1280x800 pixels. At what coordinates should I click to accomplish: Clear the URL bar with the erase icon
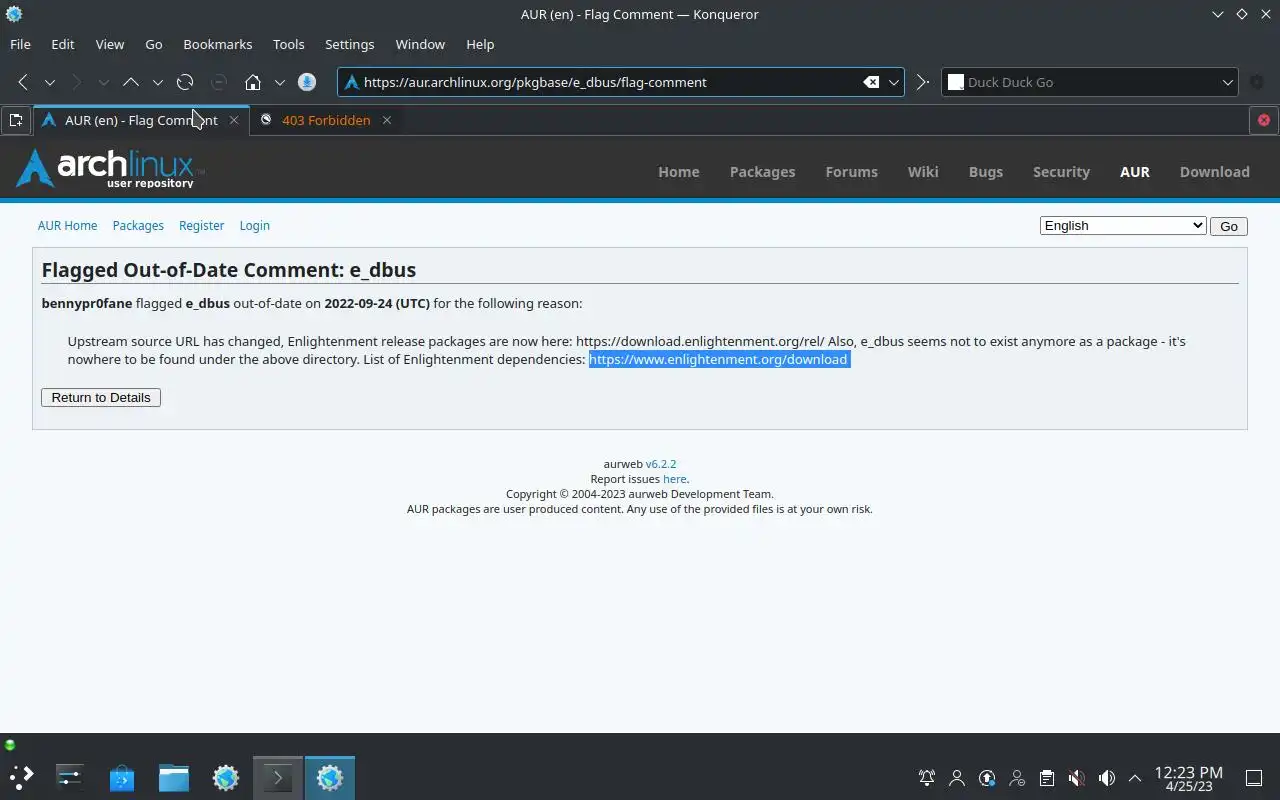click(x=871, y=82)
